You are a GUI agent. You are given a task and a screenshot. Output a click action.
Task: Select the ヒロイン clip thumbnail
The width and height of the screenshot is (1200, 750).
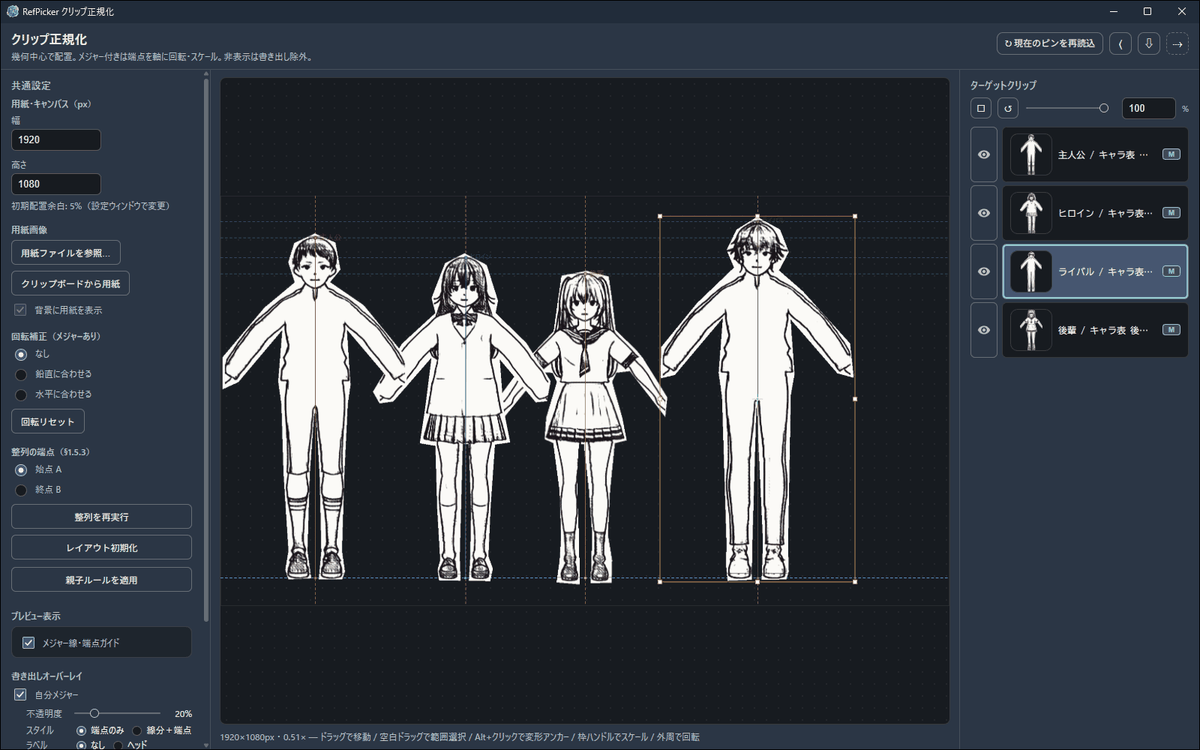point(1030,213)
